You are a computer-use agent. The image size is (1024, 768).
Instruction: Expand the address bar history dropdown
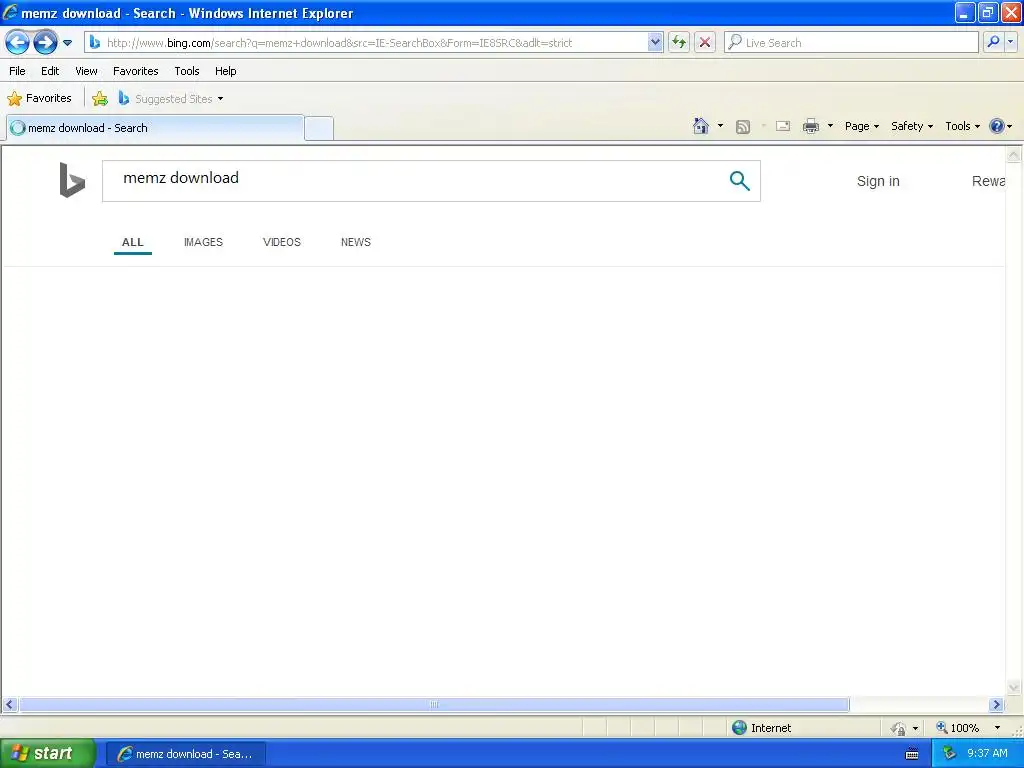655,42
